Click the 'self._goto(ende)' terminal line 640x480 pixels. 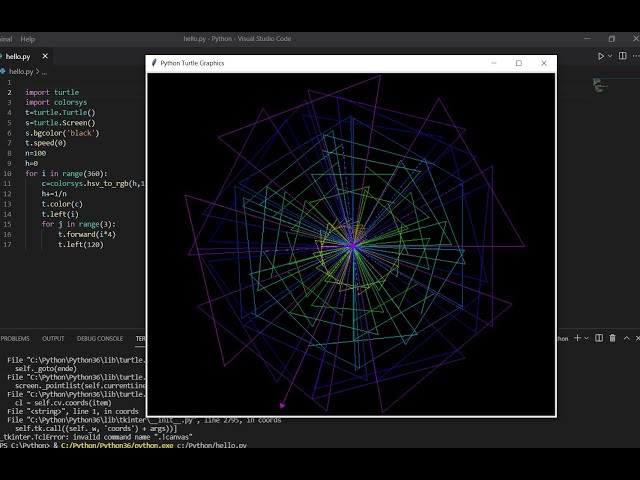pos(46,369)
